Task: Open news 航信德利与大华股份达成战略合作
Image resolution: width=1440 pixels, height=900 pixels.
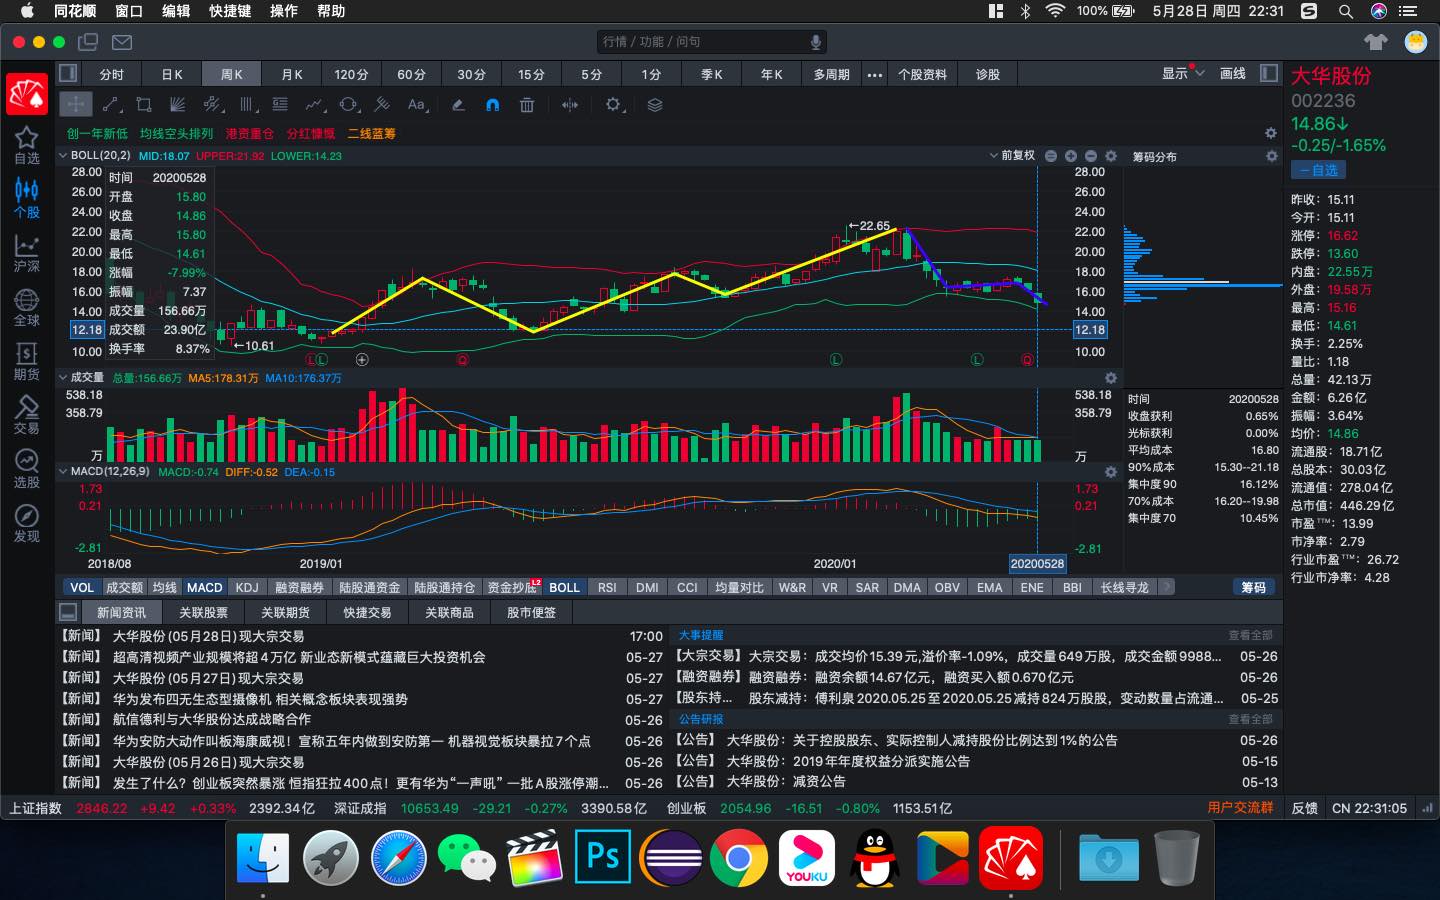Action: [212, 719]
